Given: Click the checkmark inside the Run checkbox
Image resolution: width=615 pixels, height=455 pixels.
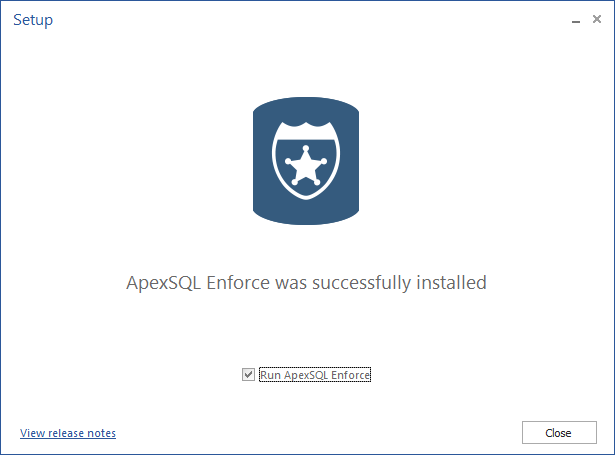Looking at the screenshot, I should coord(248,375).
